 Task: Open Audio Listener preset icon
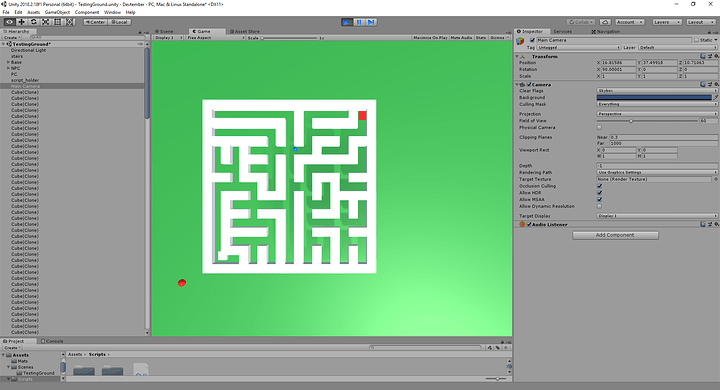709,224
